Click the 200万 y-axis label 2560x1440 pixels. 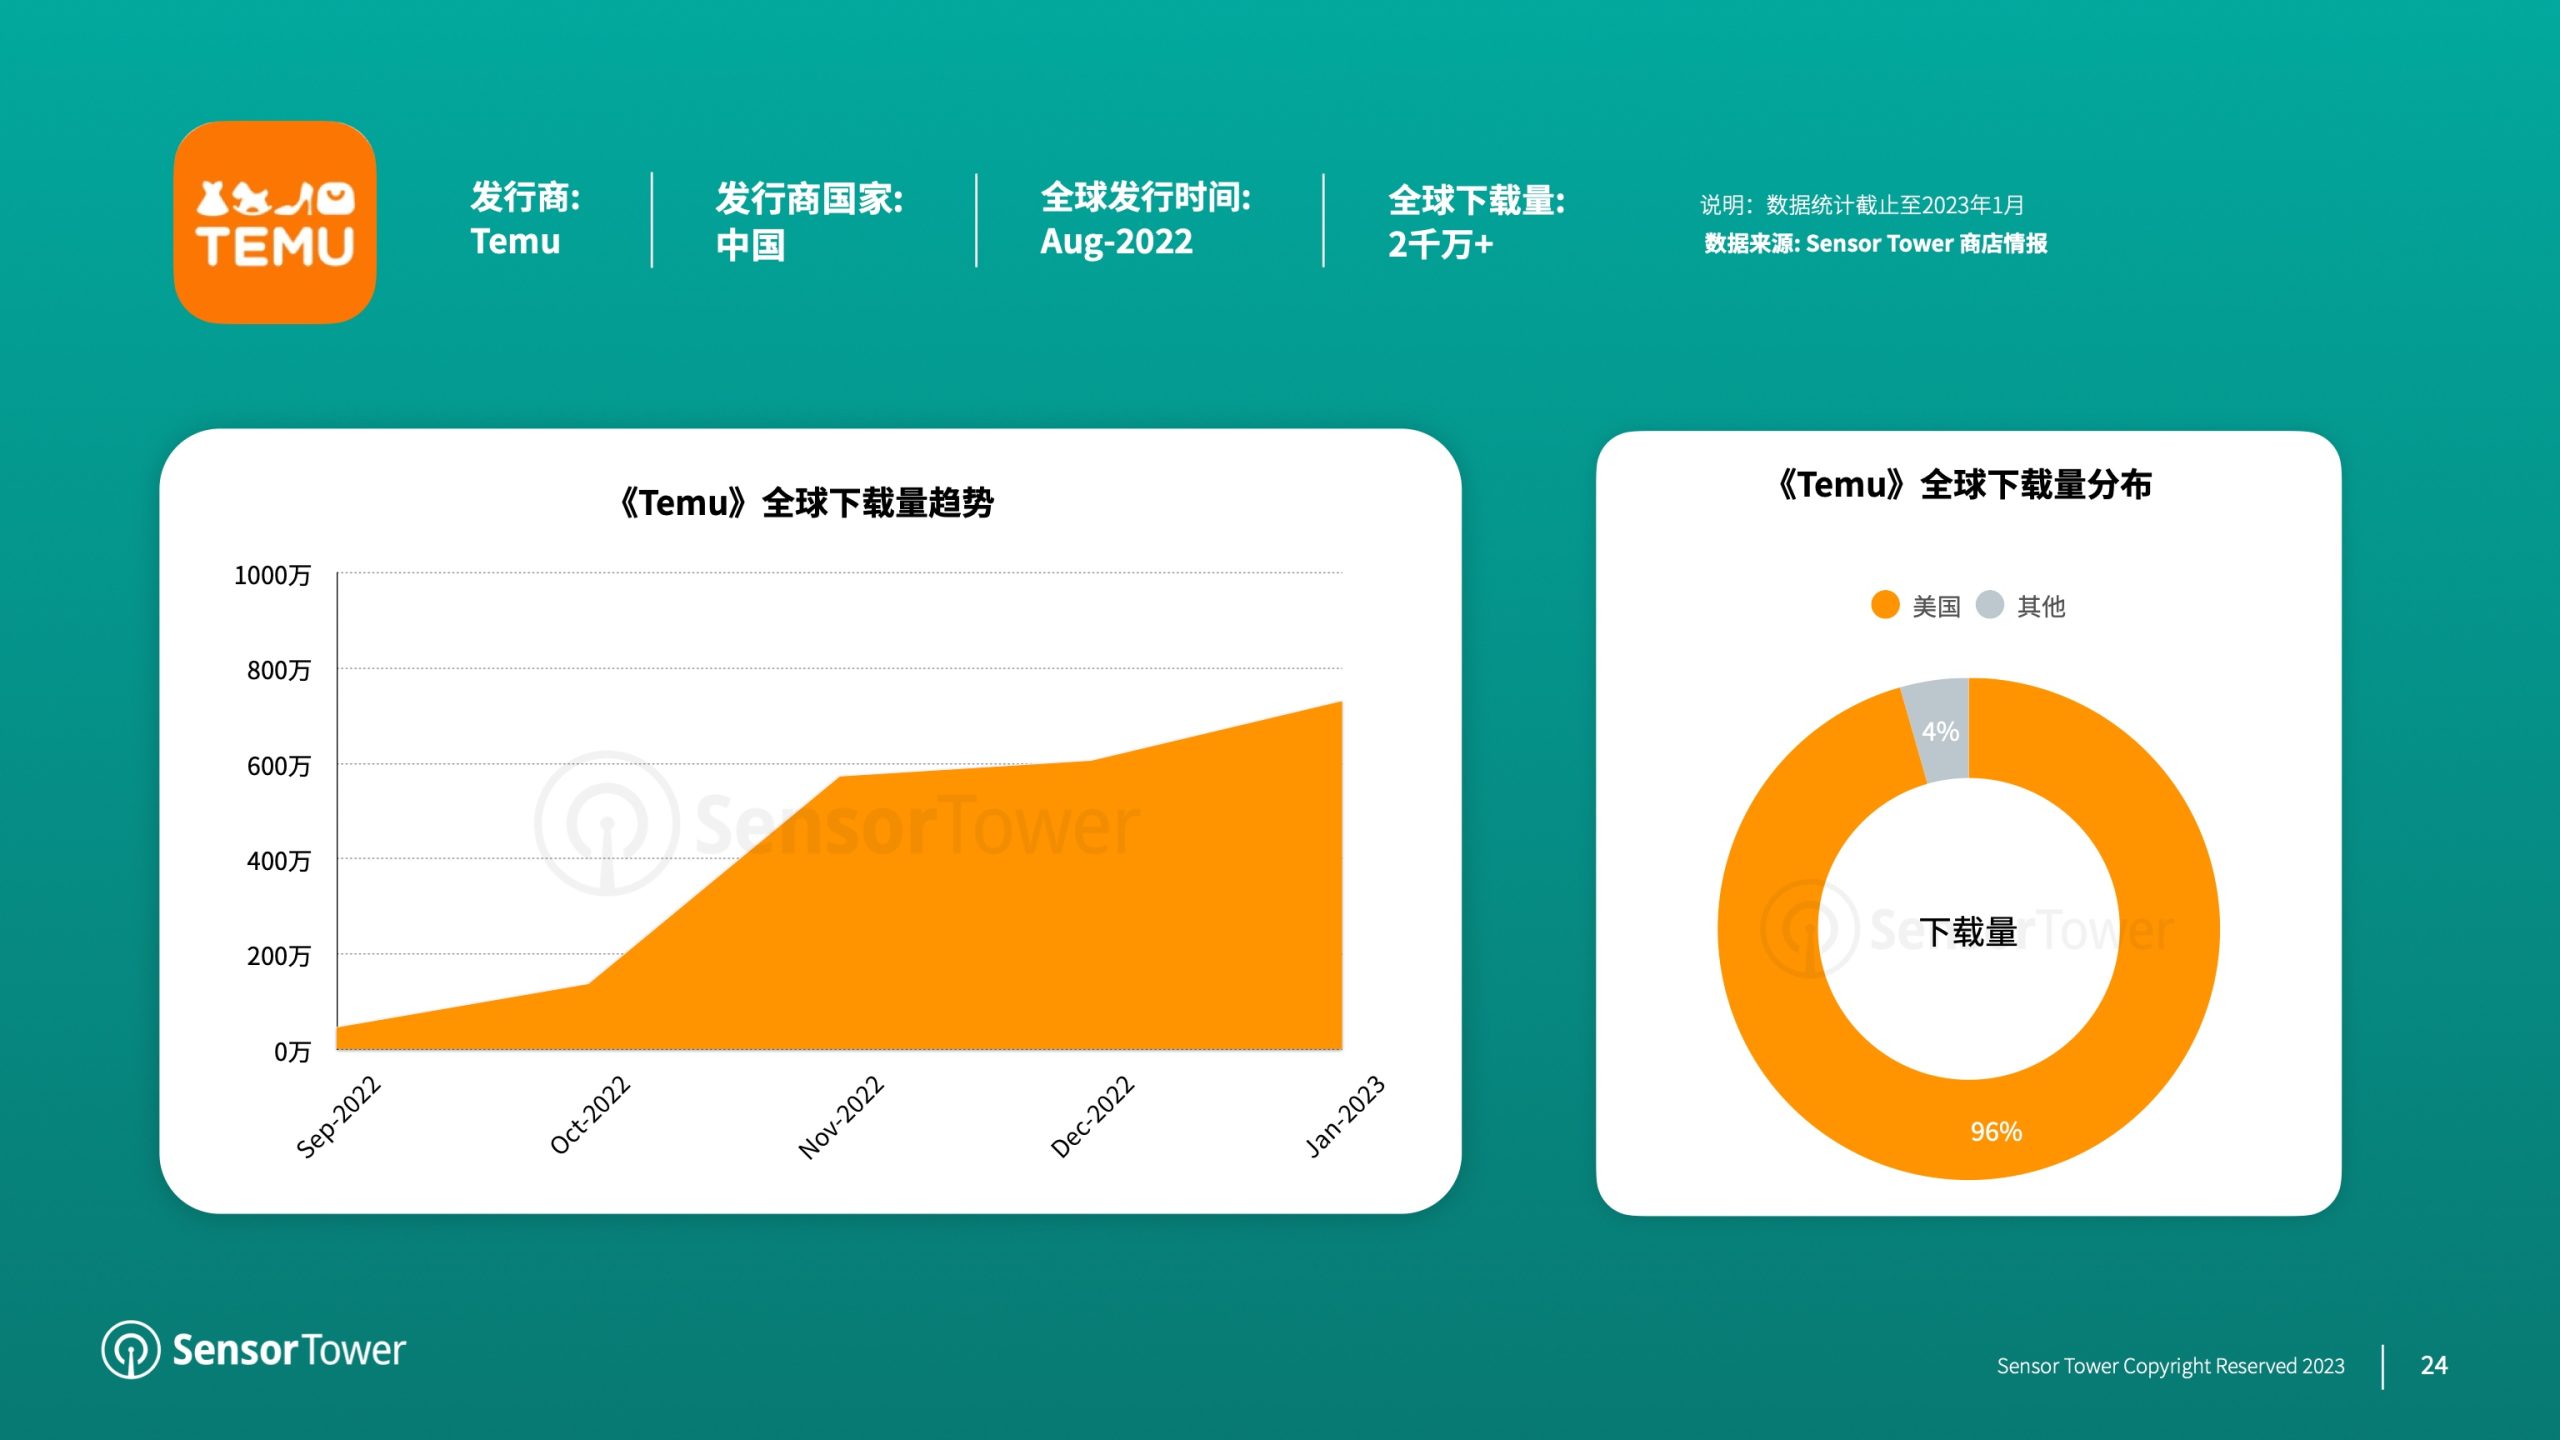(x=279, y=956)
